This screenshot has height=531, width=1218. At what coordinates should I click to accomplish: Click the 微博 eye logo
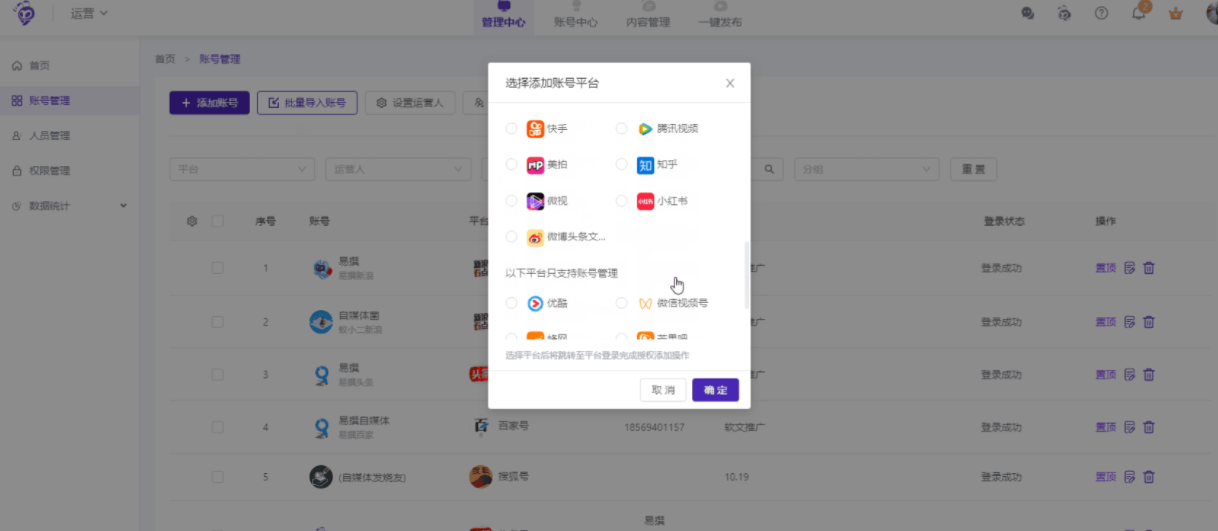coord(535,237)
